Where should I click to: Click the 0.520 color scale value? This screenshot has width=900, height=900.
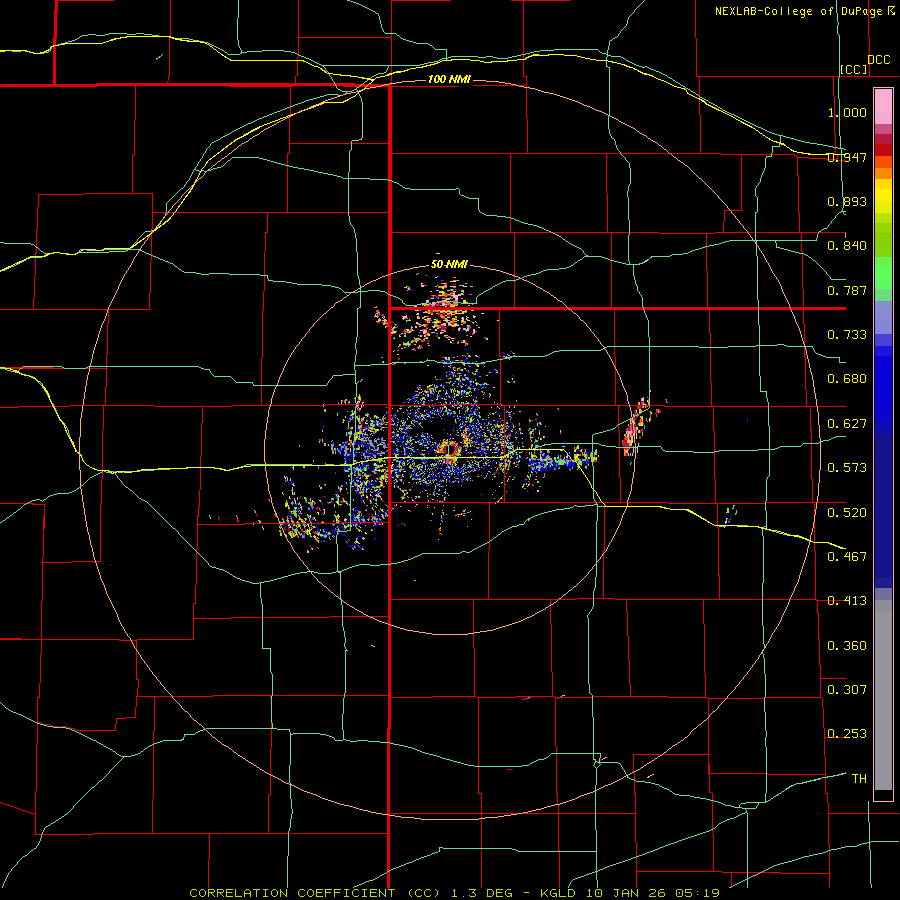(847, 512)
